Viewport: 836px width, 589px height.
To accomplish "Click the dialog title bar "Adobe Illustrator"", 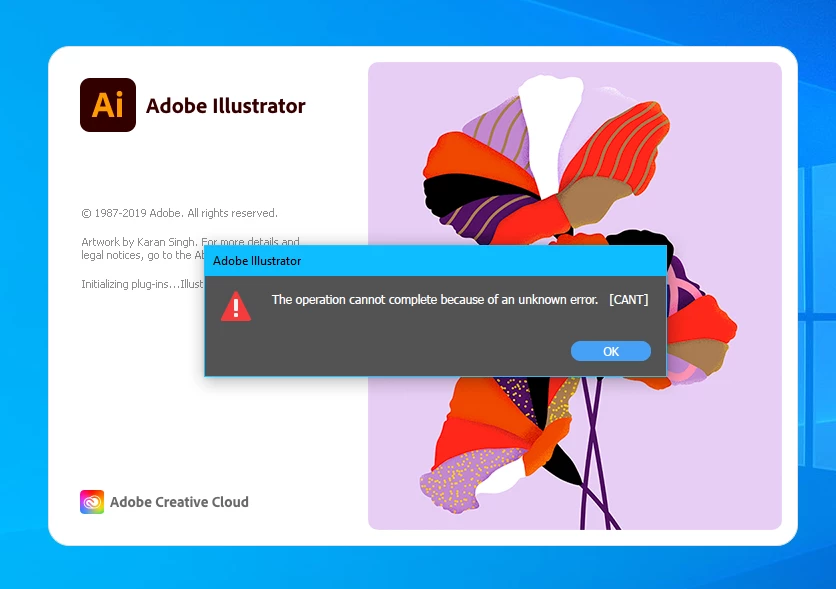I will tap(435, 261).
